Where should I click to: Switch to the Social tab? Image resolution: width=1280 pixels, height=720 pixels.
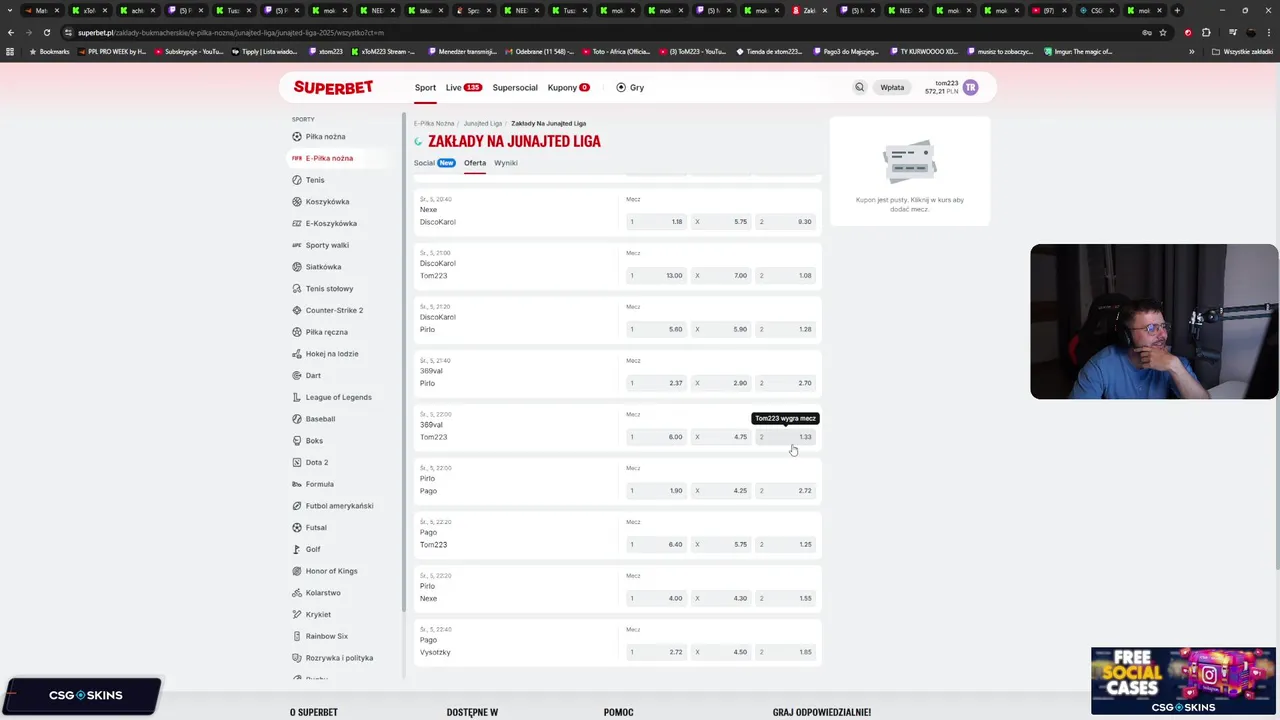[434, 163]
